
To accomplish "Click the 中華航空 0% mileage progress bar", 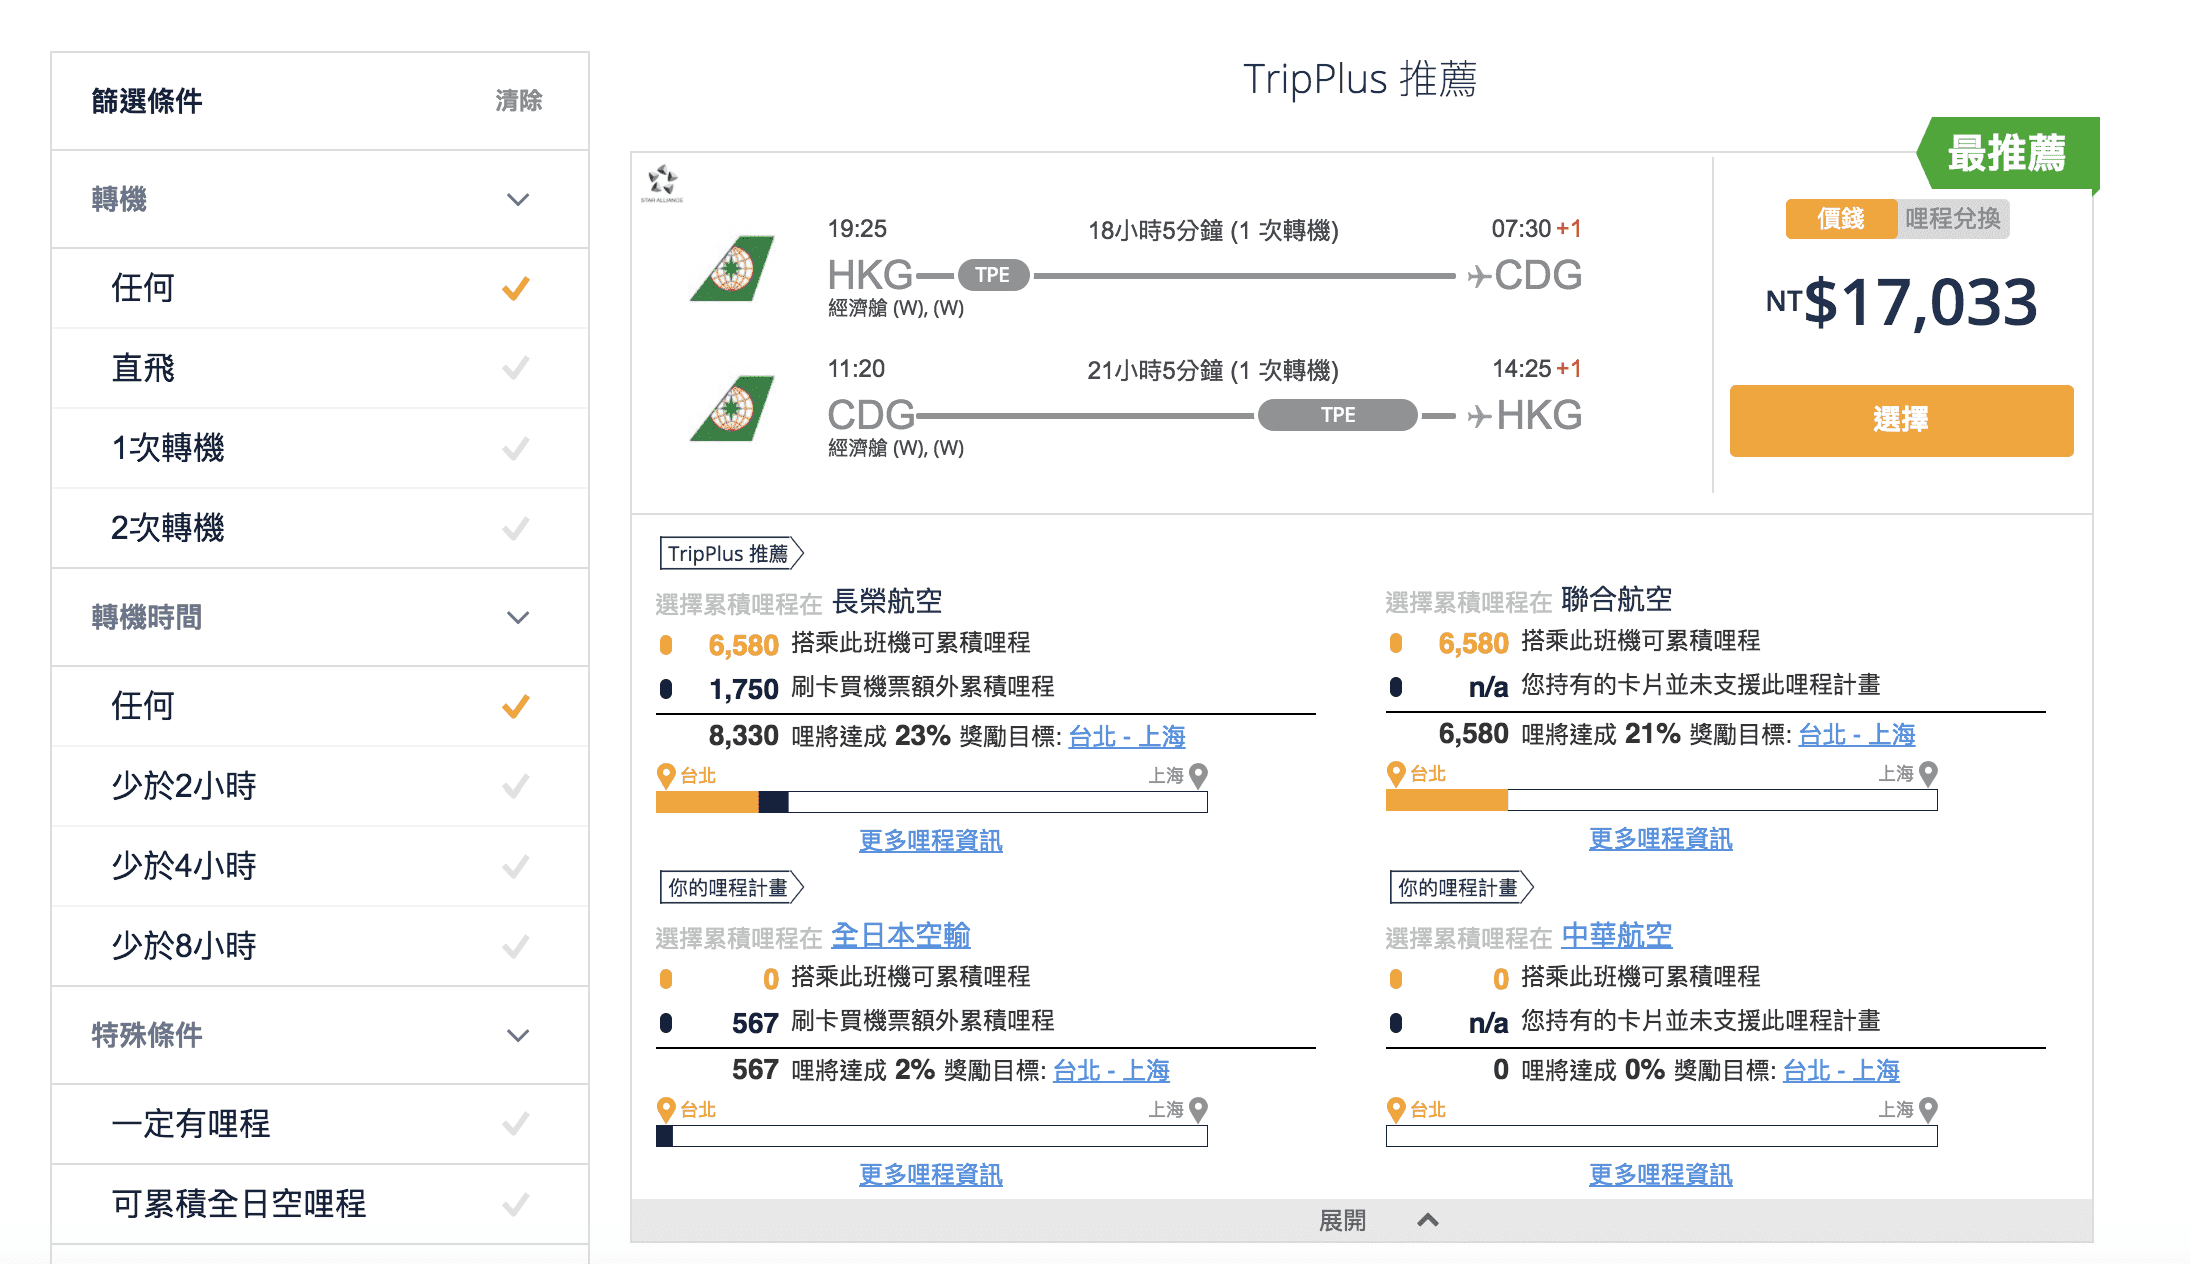I will (1662, 1136).
